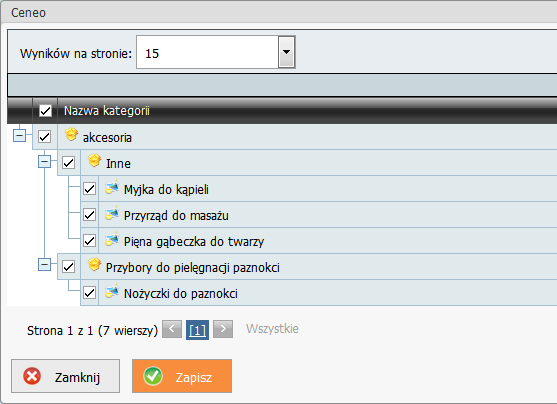Click the Zamknij close button
The width and height of the screenshot is (557, 404).
click(x=65, y=376)
